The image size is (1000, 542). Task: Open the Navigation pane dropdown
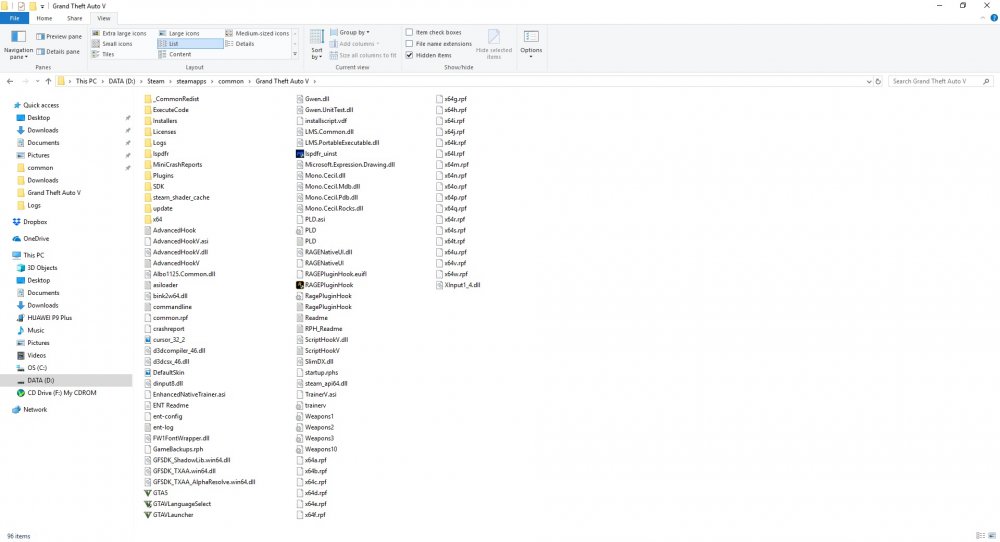point(18,44)
